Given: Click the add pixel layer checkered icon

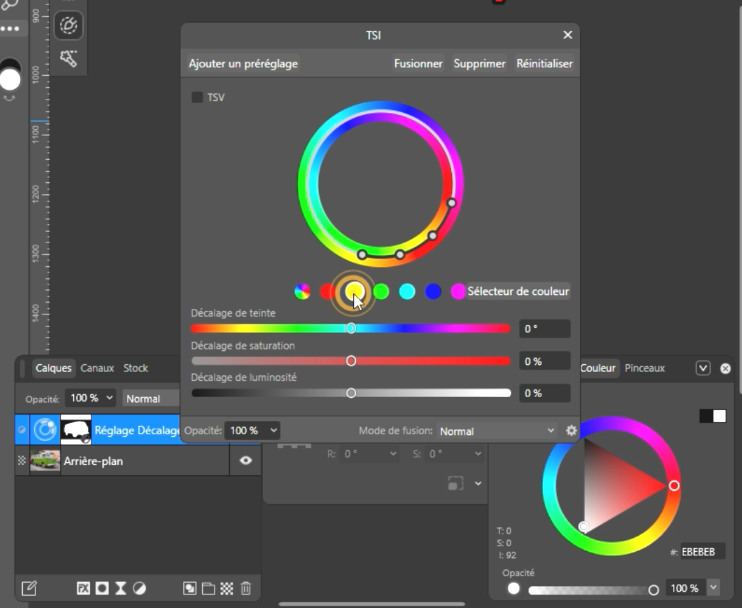Looking at the screenshot, I should (227, 588).
